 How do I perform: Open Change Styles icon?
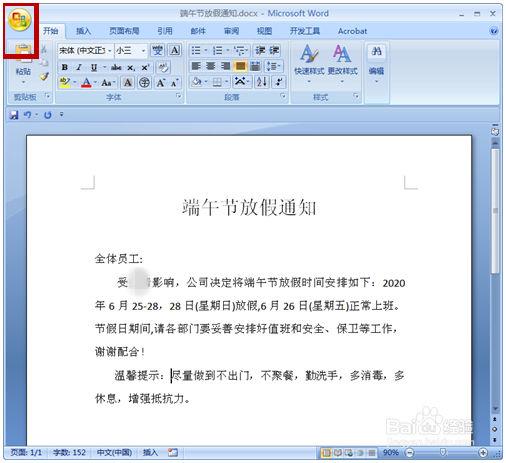pyautogui.click(x=342, y=60)
